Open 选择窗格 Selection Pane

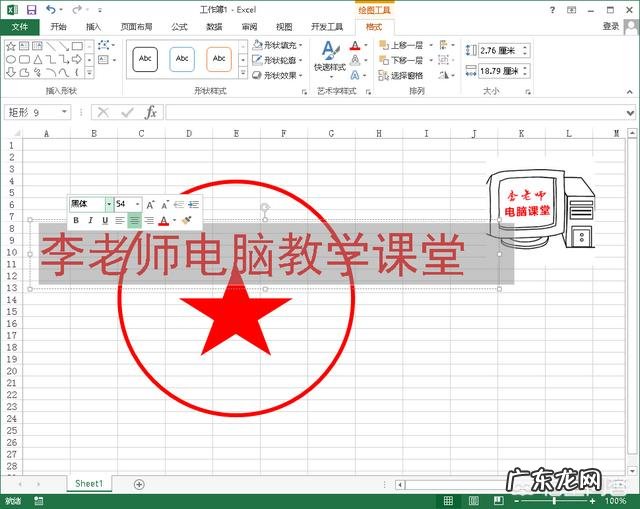(401, 76)
